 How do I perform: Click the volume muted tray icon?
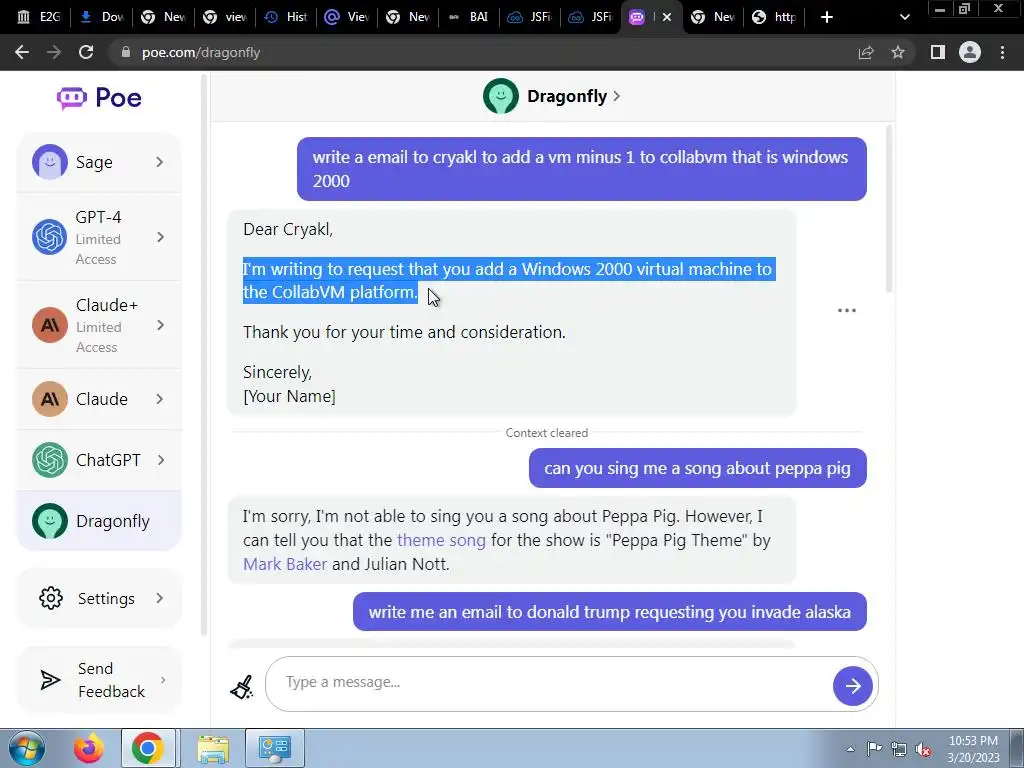tap(923, 749)
